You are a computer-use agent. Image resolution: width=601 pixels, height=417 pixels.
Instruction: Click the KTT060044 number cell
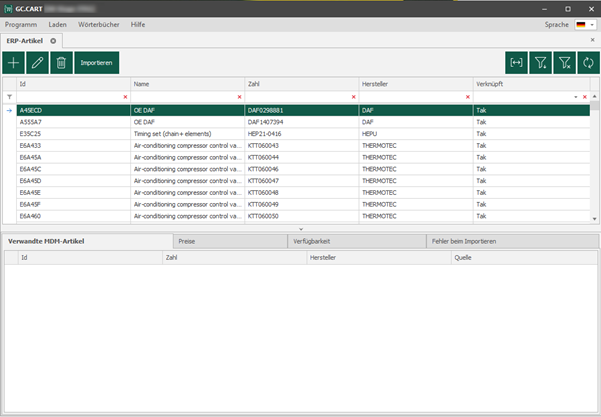[x=302, y=158]
